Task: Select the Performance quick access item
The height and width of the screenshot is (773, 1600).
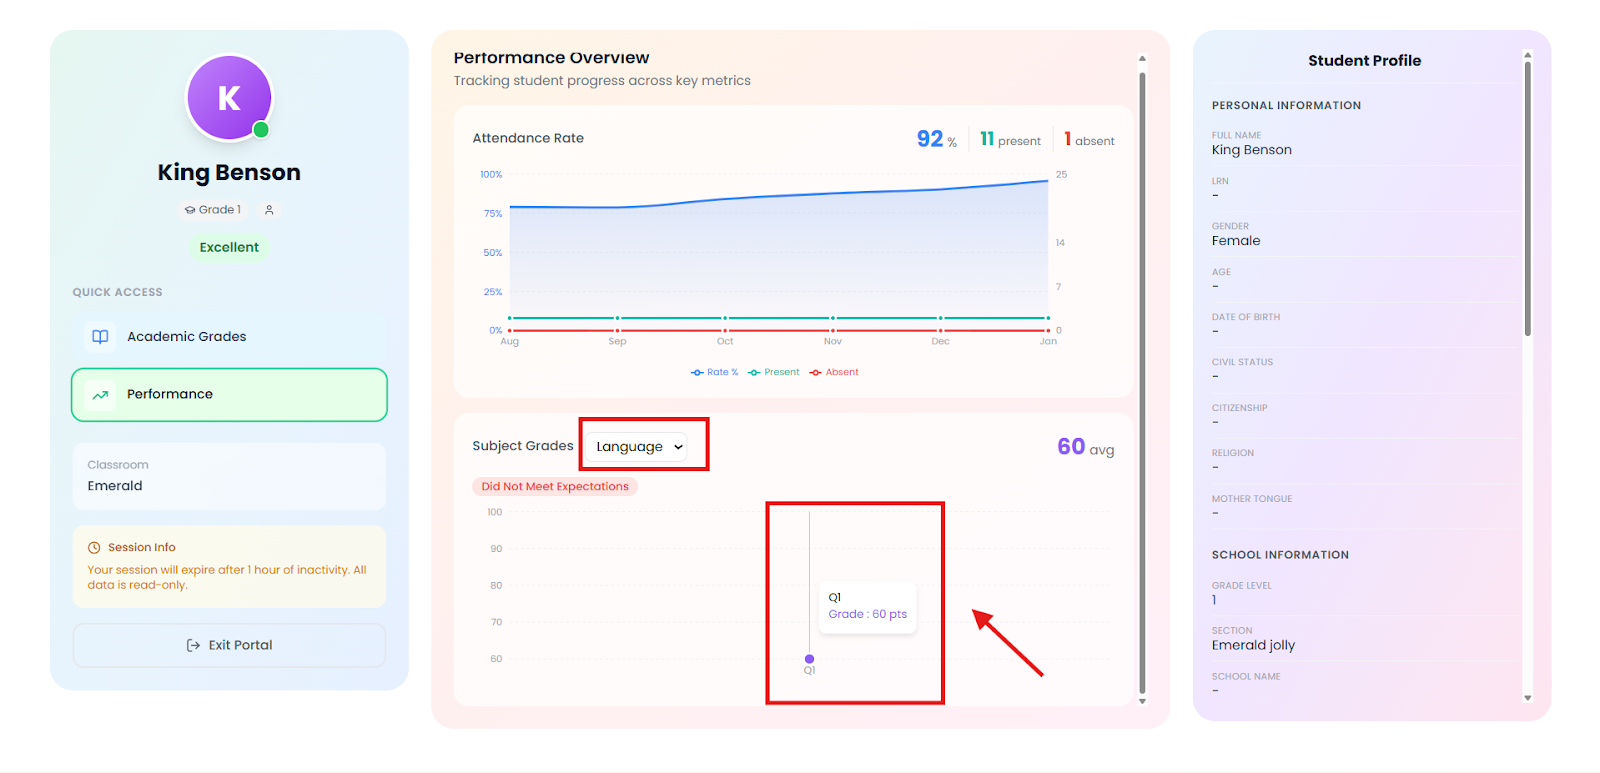Action: (x=229, y=395)
